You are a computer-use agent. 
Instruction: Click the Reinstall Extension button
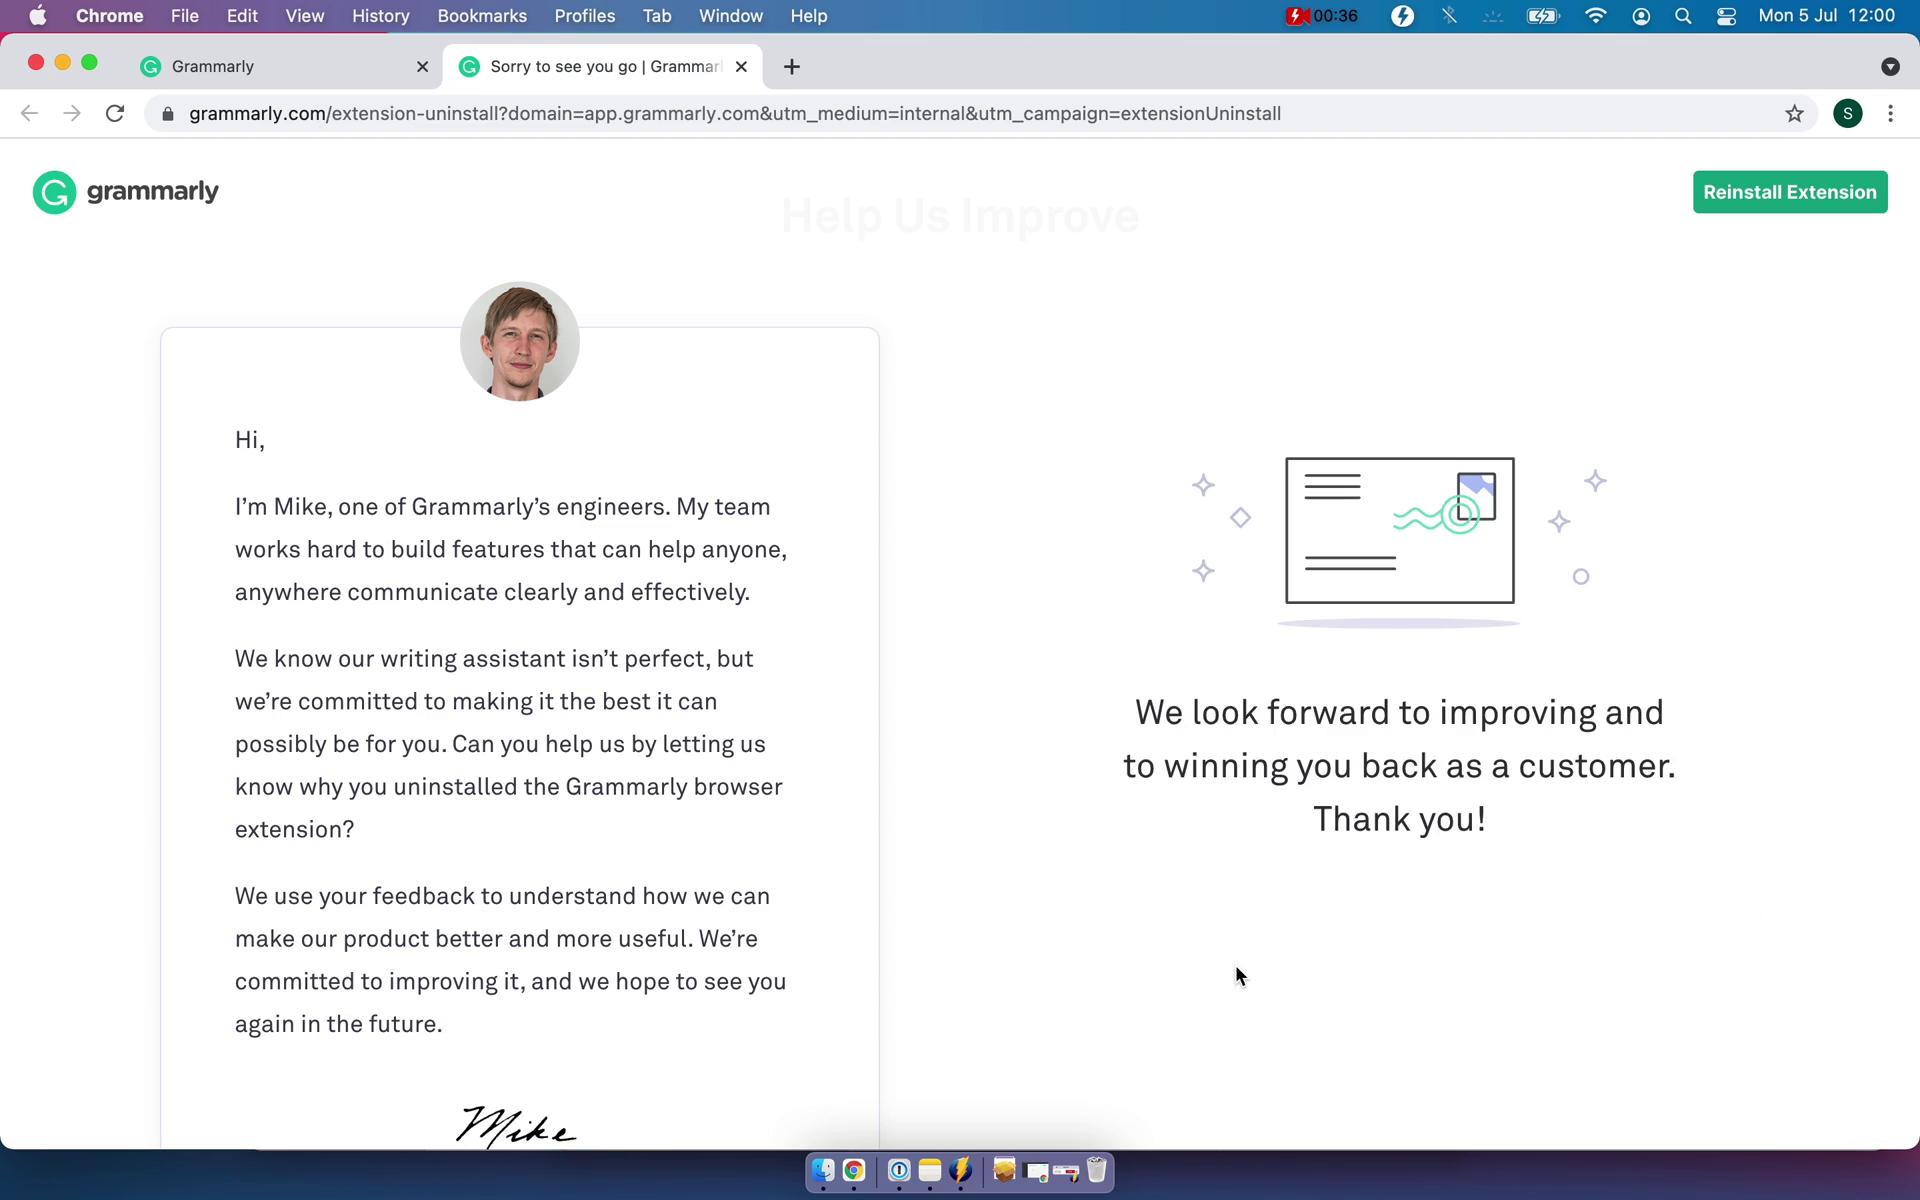pos(1790,192)
